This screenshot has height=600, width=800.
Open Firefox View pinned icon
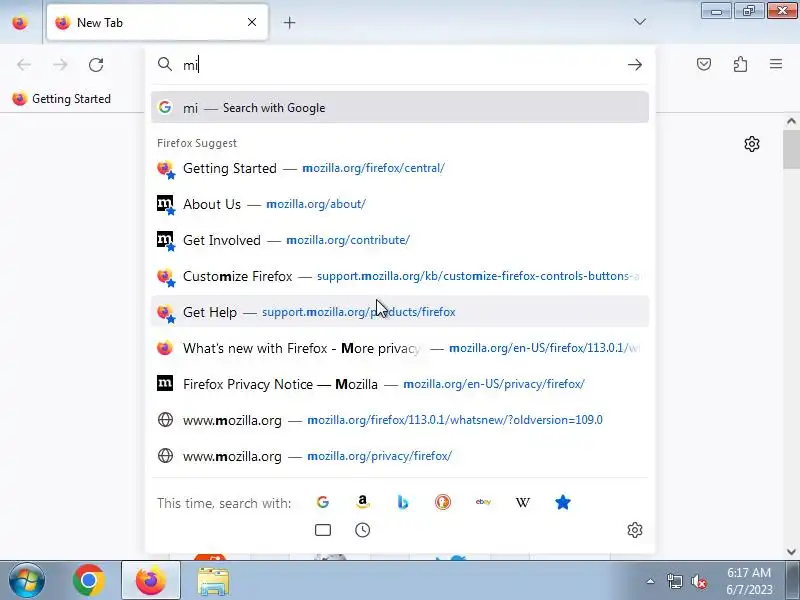click(20, 22)
